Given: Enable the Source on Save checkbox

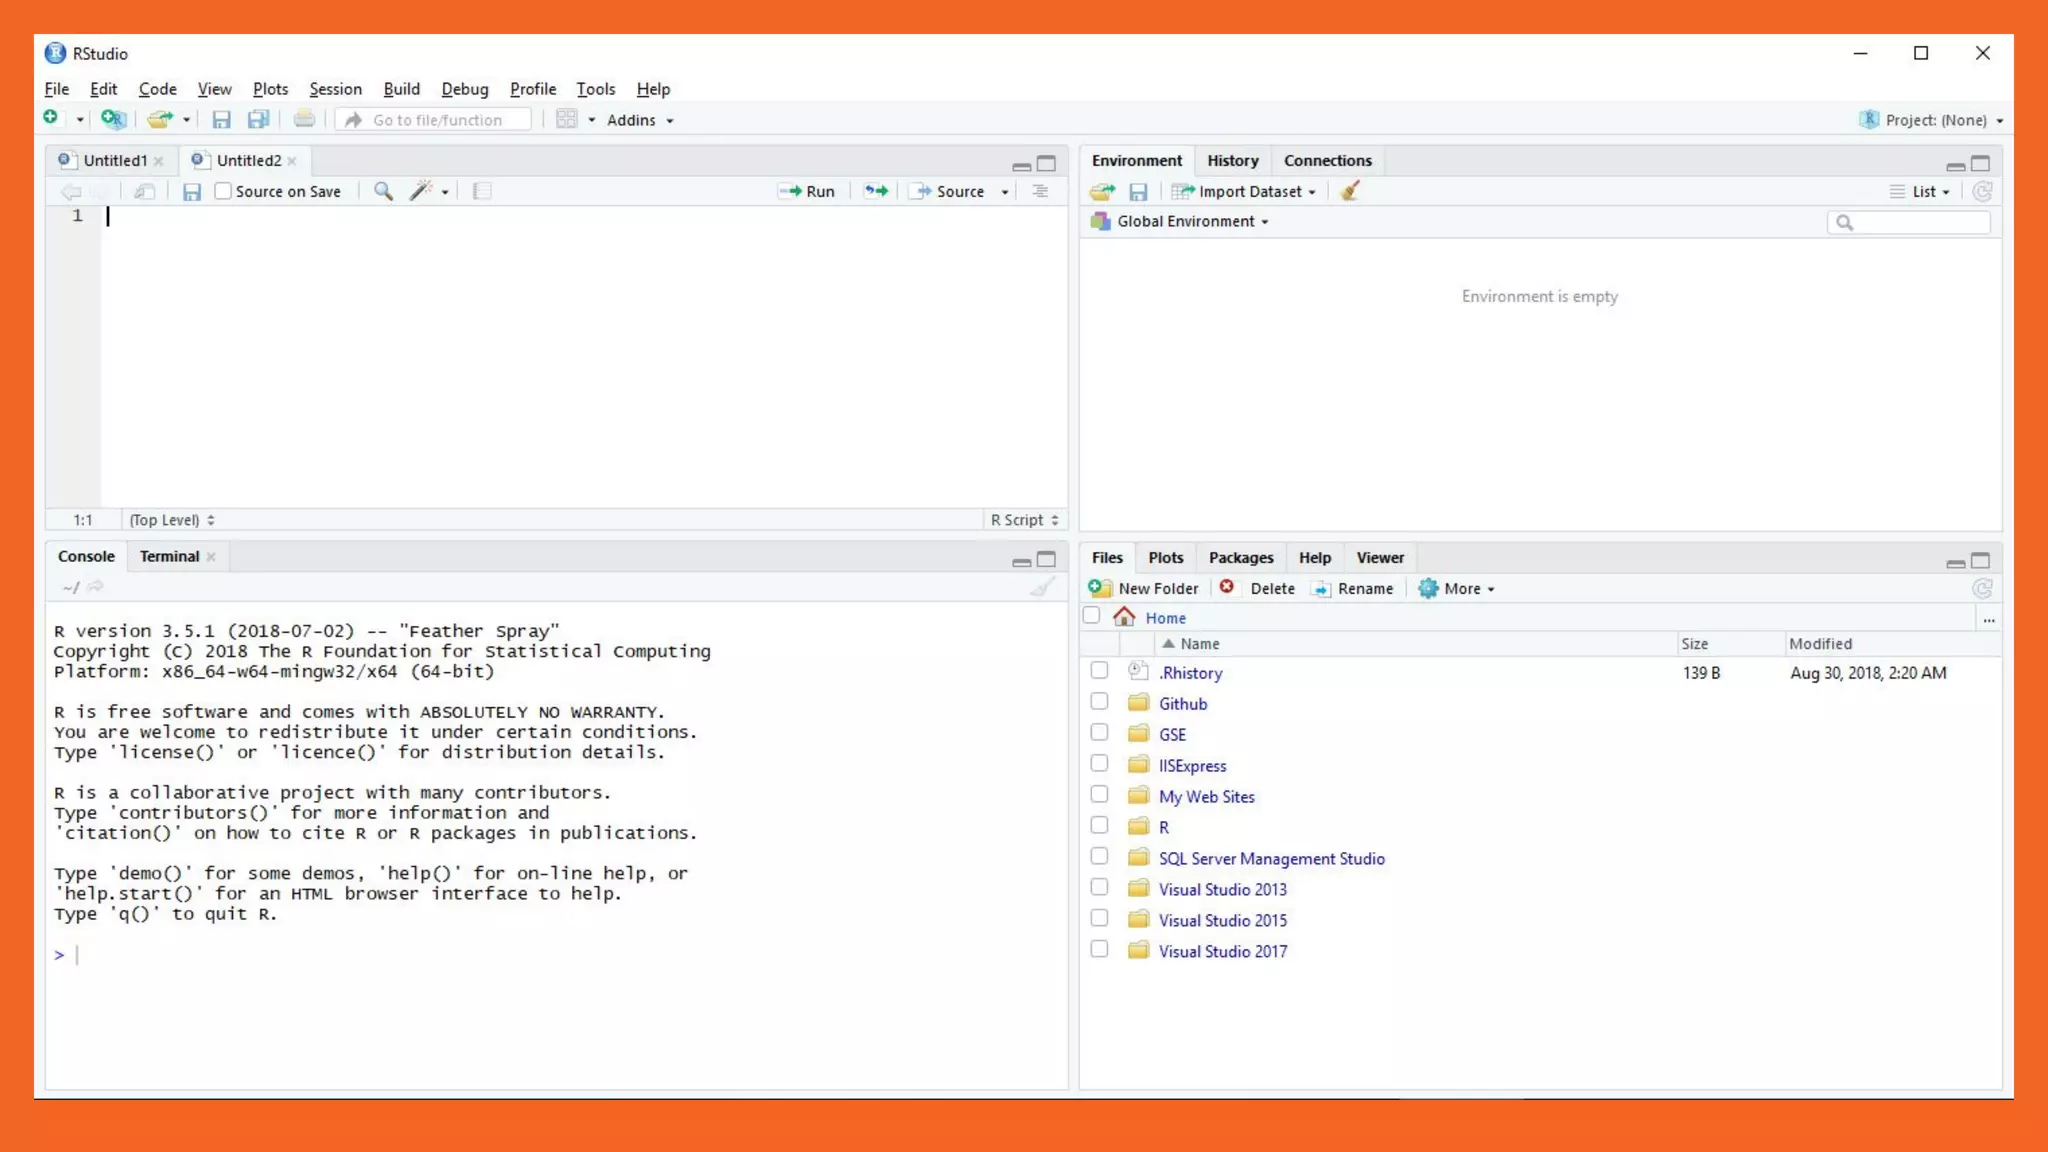Looking at the screenshot, I should pos(224,191).
